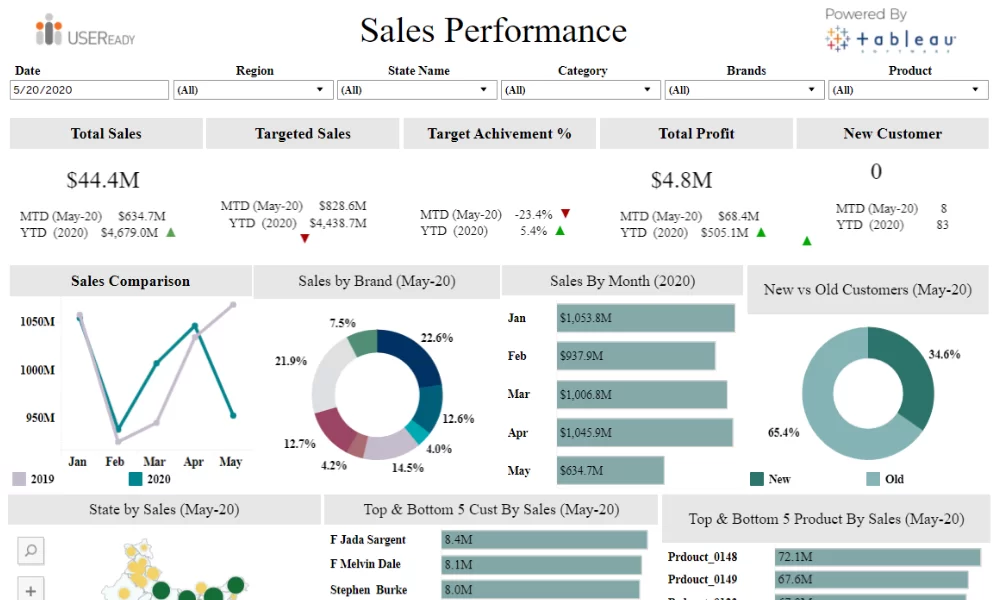Click red down arrow beside -23.4%
Viewport: 1000px width, 600px height.
point(565,213)
